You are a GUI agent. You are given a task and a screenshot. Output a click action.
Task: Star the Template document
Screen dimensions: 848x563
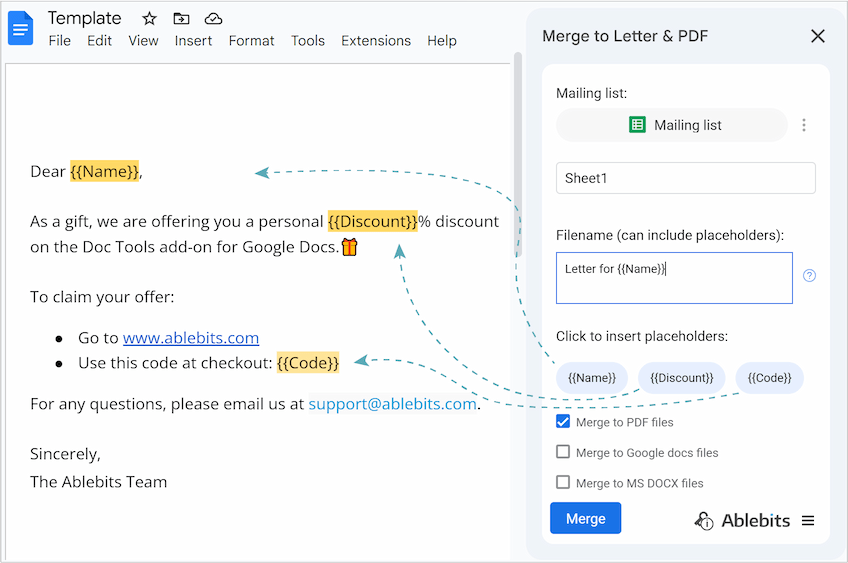click(x=149, y=19)
